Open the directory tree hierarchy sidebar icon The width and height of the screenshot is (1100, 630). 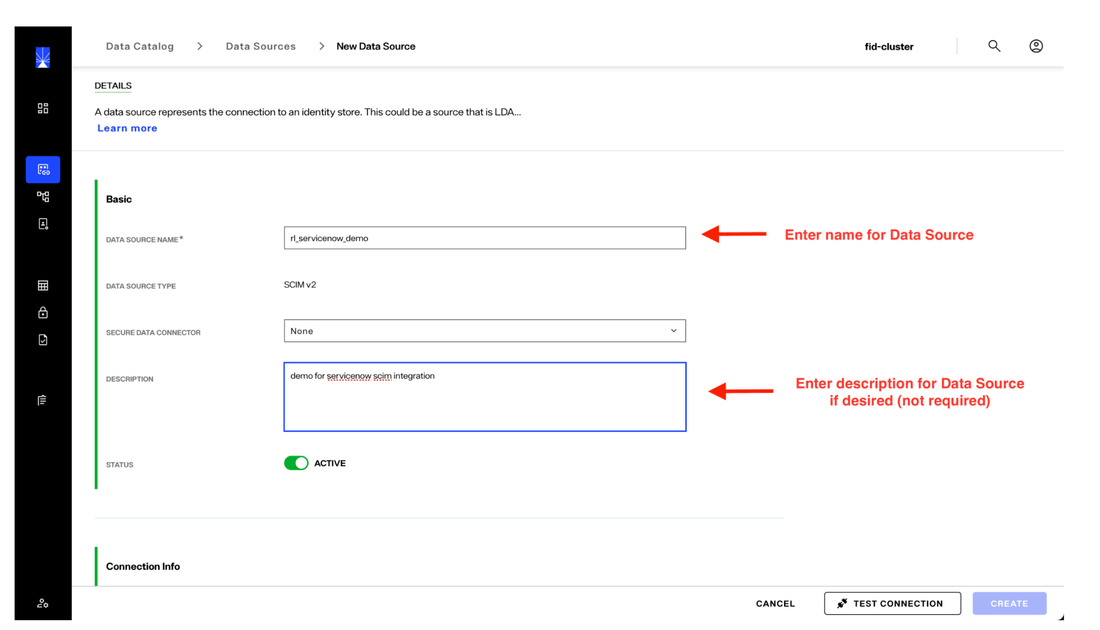point(43,196)
